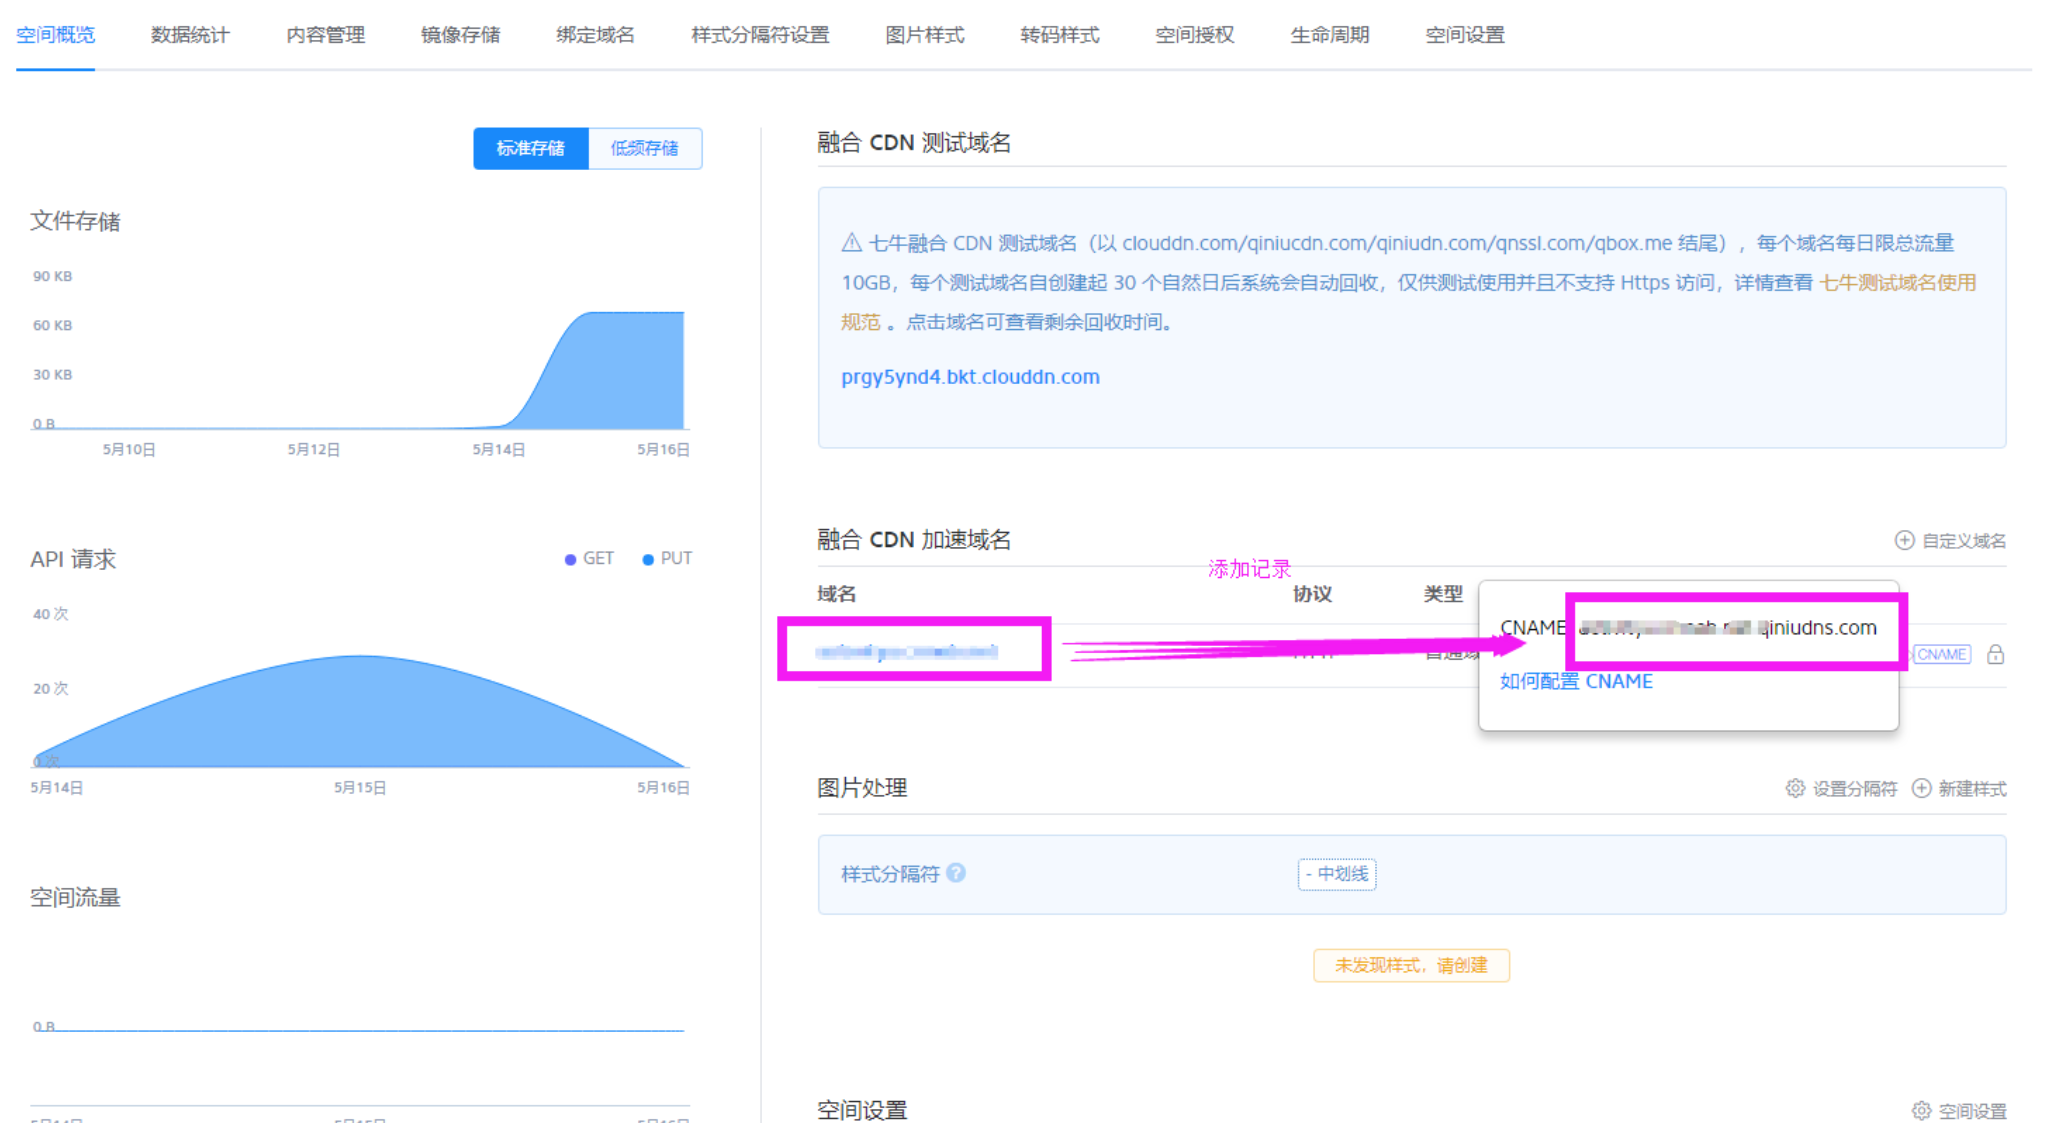Switch to the 数据统计 tab
The width and height of the screenshot is (2046, 1148).
[190, 35]
